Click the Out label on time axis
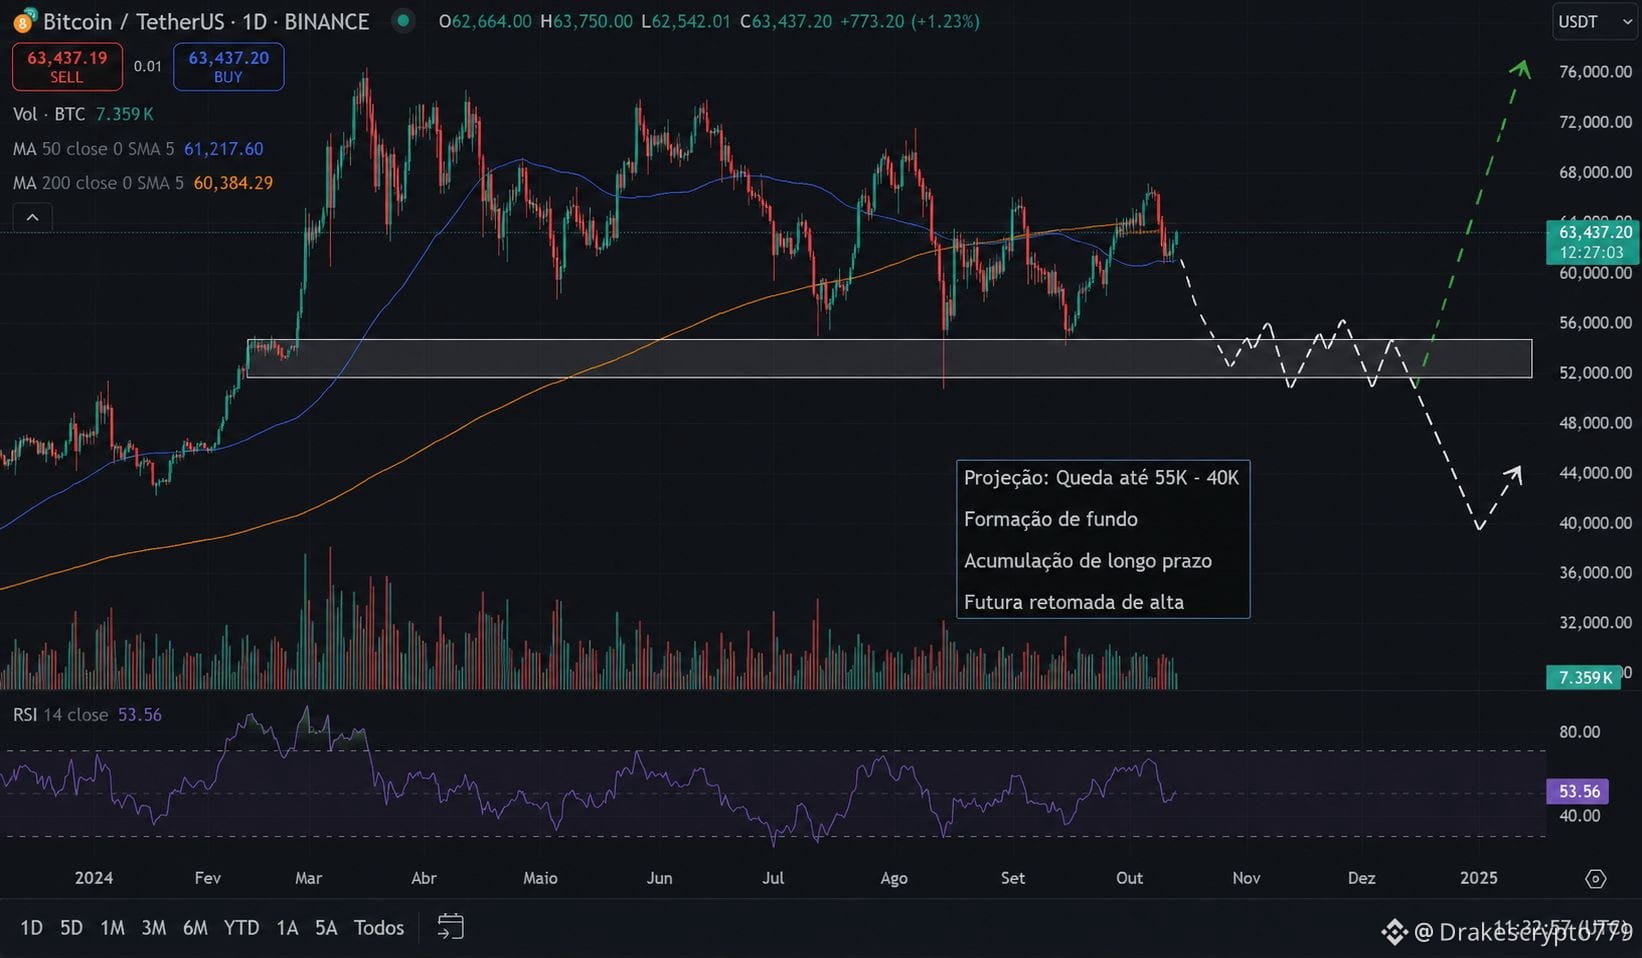 tap(1129, 878)
